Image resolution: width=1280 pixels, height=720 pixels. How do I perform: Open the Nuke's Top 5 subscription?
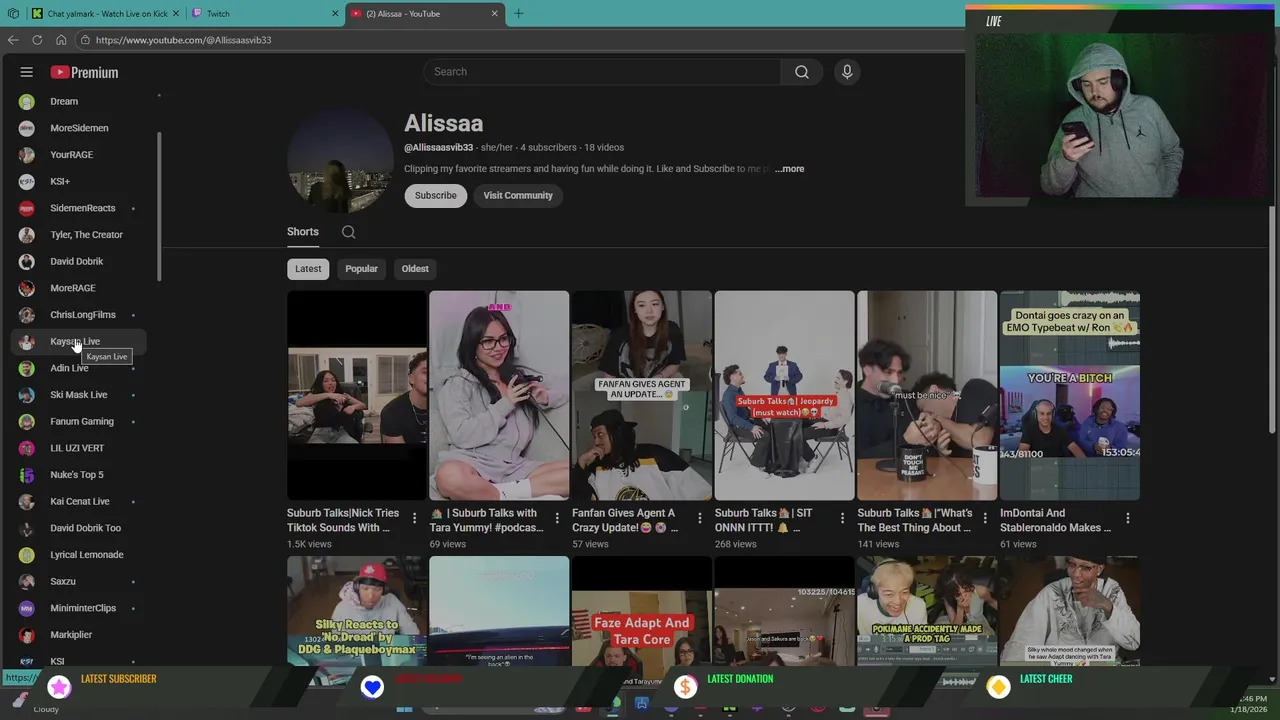tap(78, 475)
